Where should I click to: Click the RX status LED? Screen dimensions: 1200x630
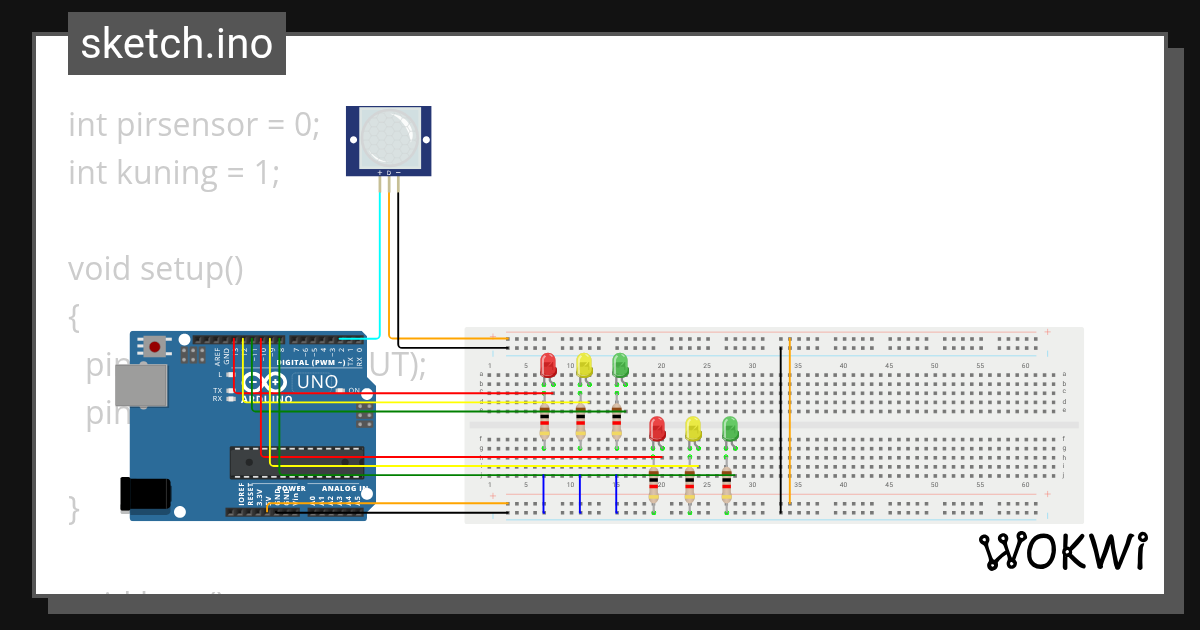[231, 398]
